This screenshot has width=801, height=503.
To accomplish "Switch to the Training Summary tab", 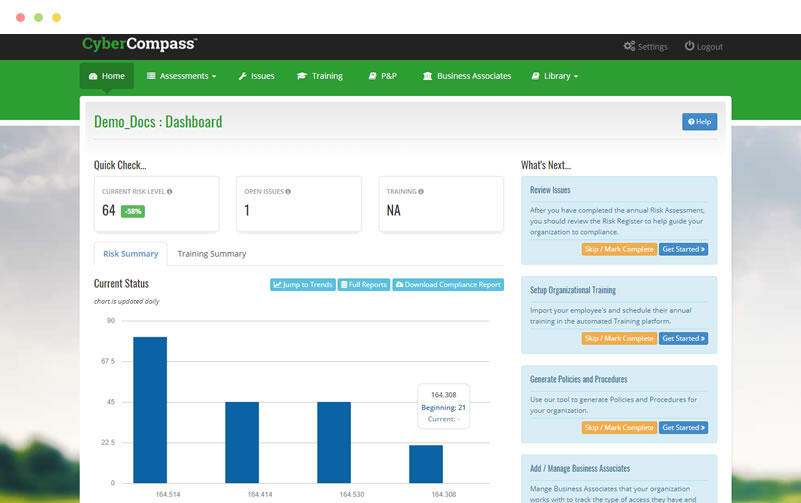I will pos(212,254).
